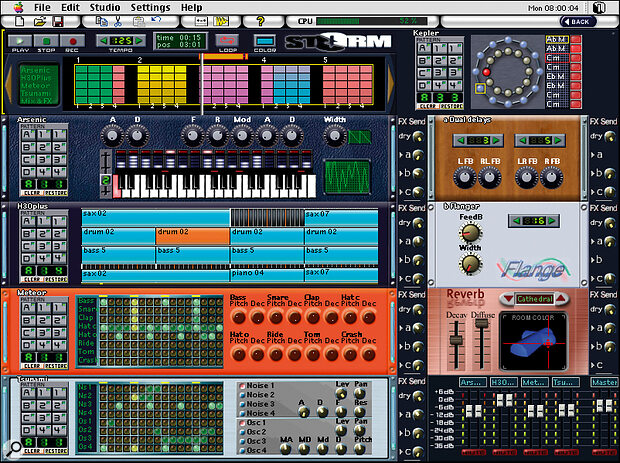The image size is (620, 463).
Task: Click the new document toolbar icon
Action: [x=19, y=22]
